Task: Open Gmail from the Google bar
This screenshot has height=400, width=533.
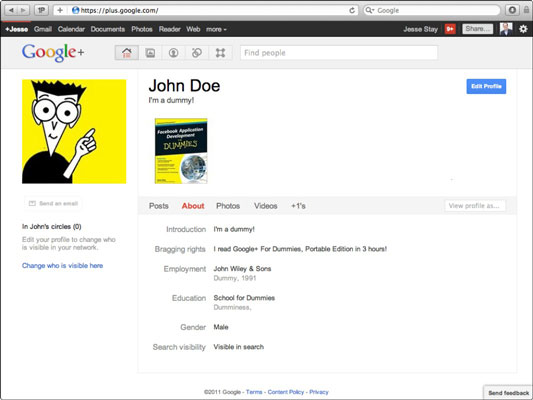Action: click(43, 29)
